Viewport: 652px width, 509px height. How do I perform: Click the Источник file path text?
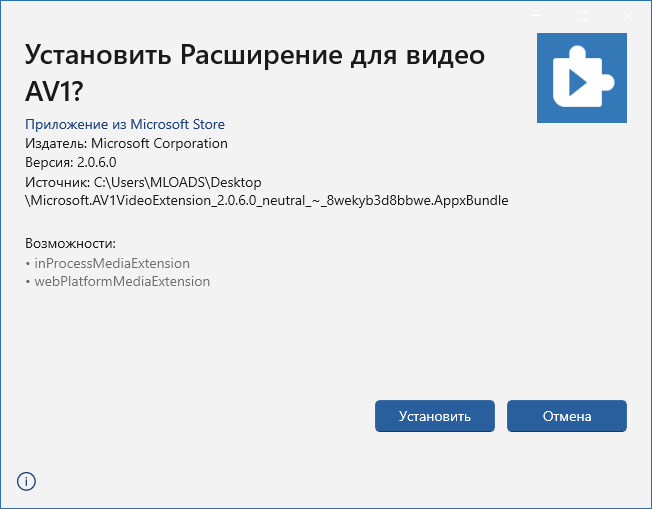click(267, 191)
